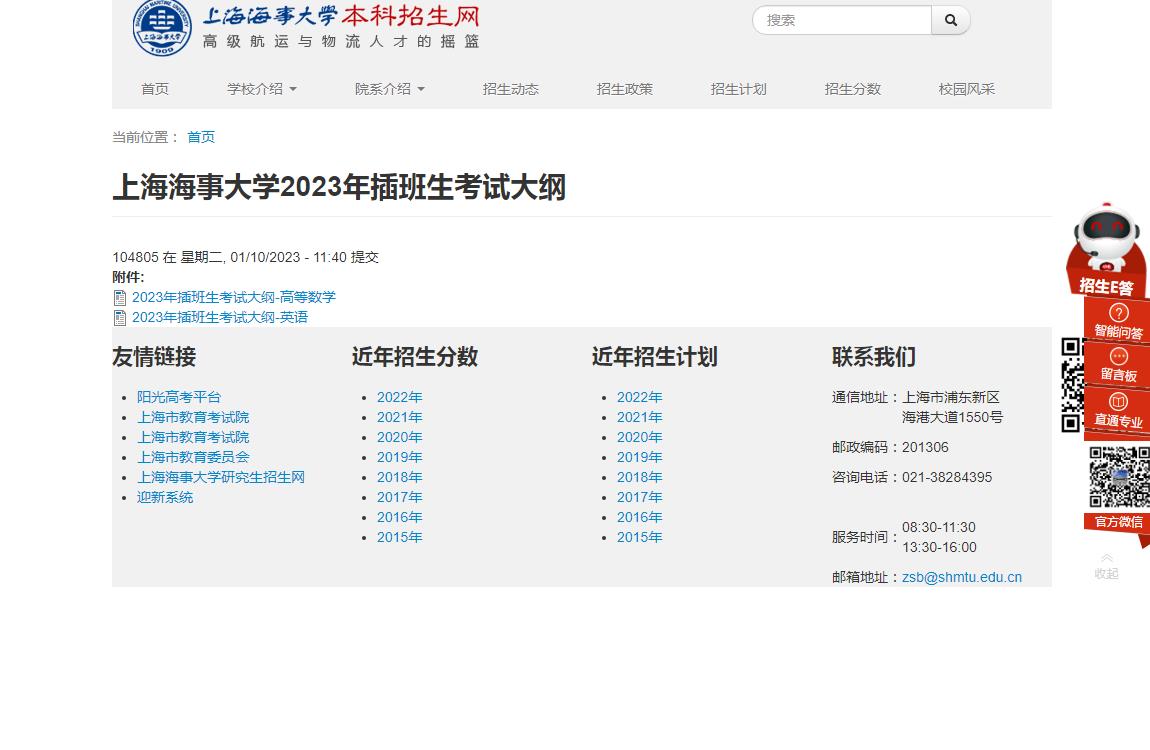1150x750 pixels.
Task: Click the zsb@shmtu.edu.cn email link
Action: (962, 578)
